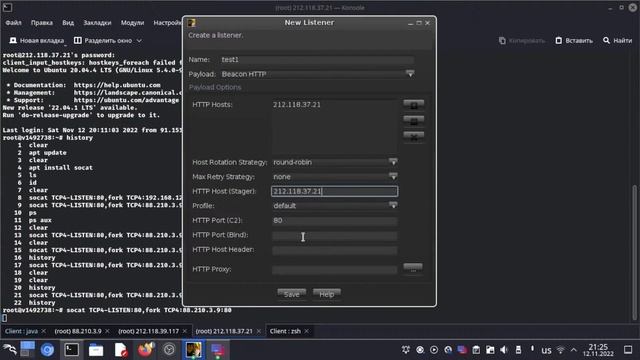Click the Help button in New Listener

coord(327,294)
